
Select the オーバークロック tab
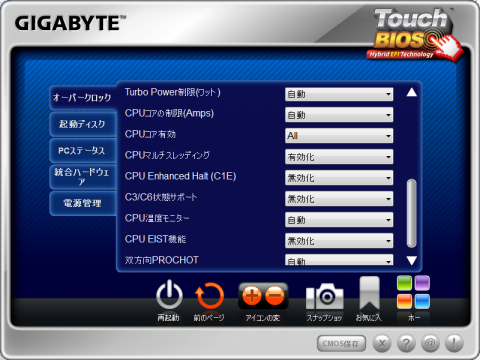pyautogui.click(x=82, y=98)
